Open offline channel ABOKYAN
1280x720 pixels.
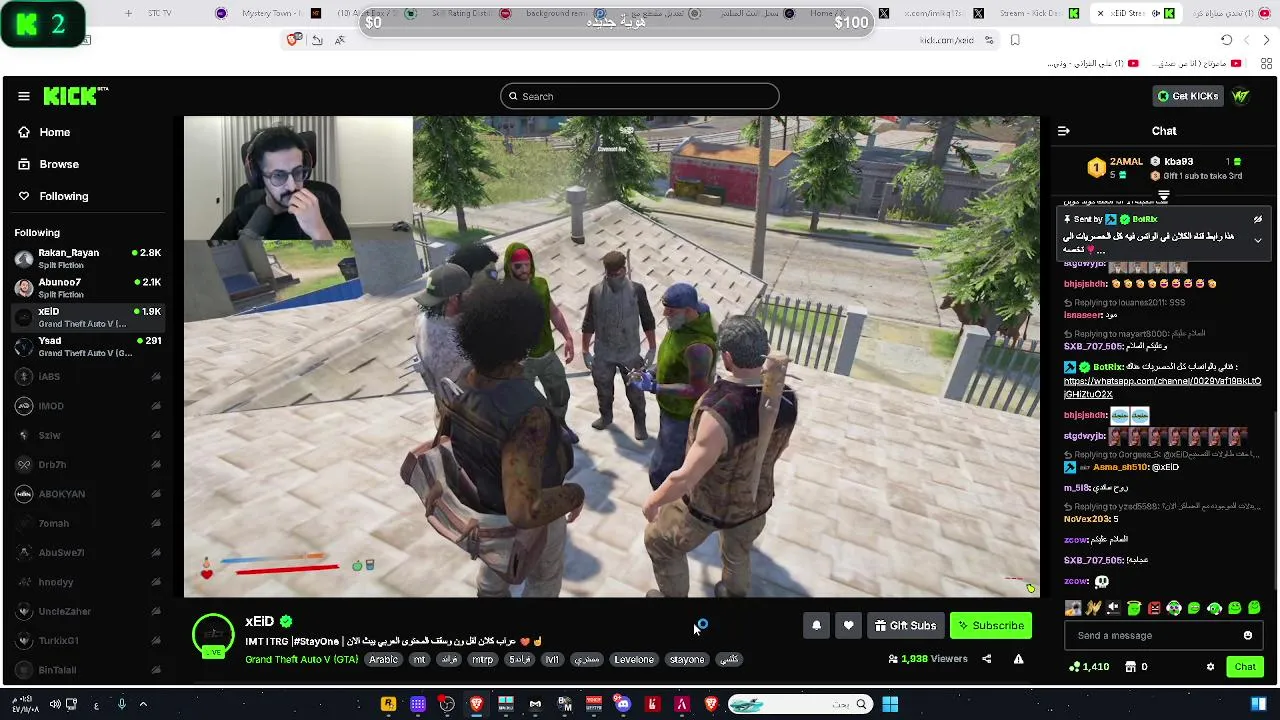pyautogui.click(x=88, y=494)
